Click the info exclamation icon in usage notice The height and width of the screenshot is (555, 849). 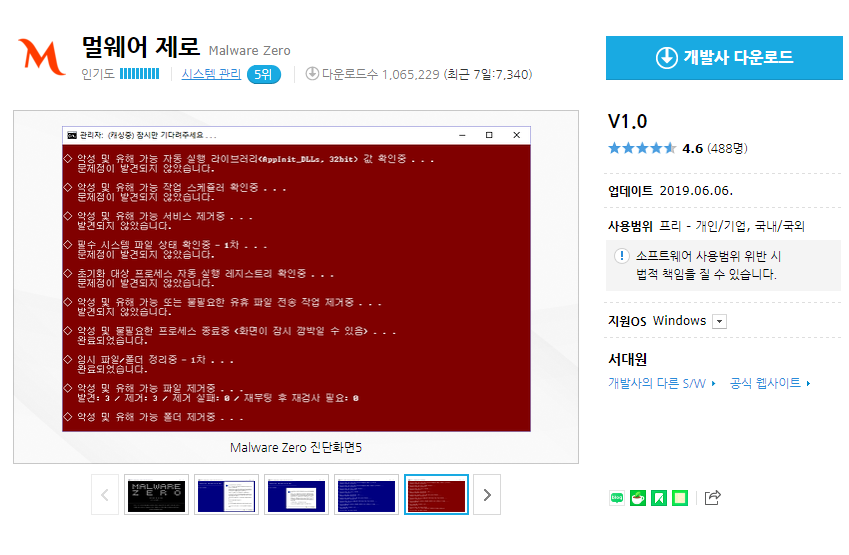622,256
